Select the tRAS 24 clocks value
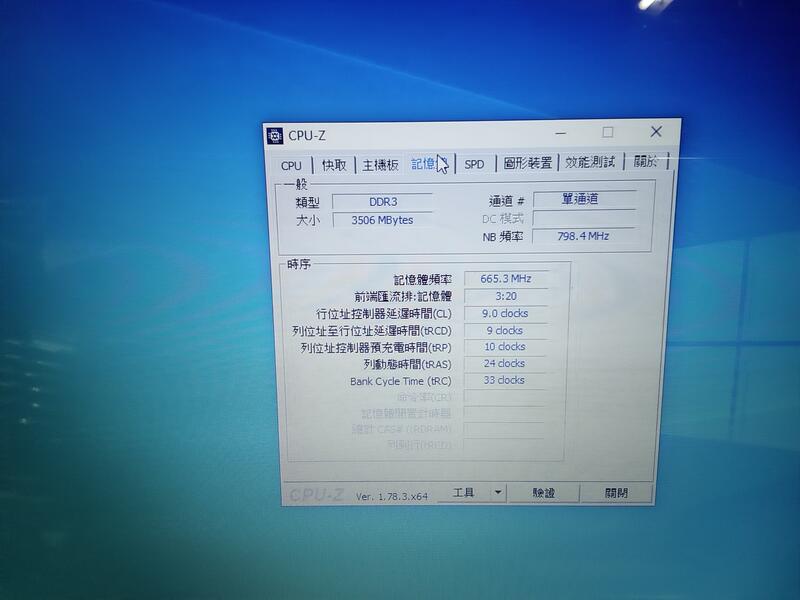 point(506,364)
